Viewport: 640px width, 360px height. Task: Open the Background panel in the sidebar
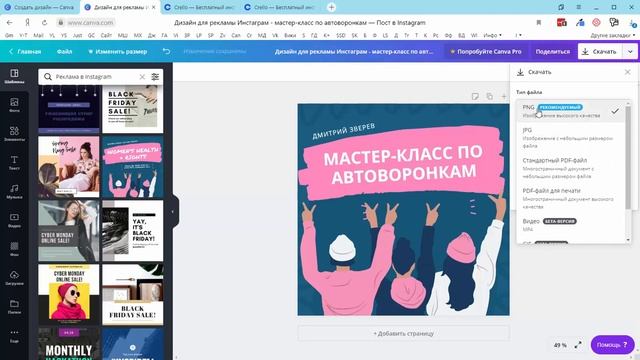point(14,249)
